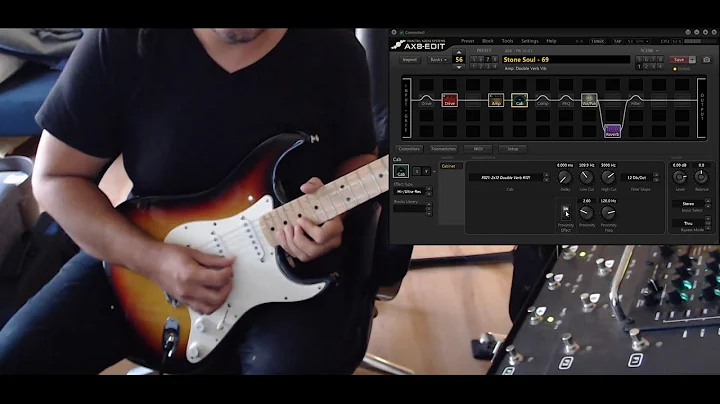
Task: Select scene 8
Action: click(660, 59)
